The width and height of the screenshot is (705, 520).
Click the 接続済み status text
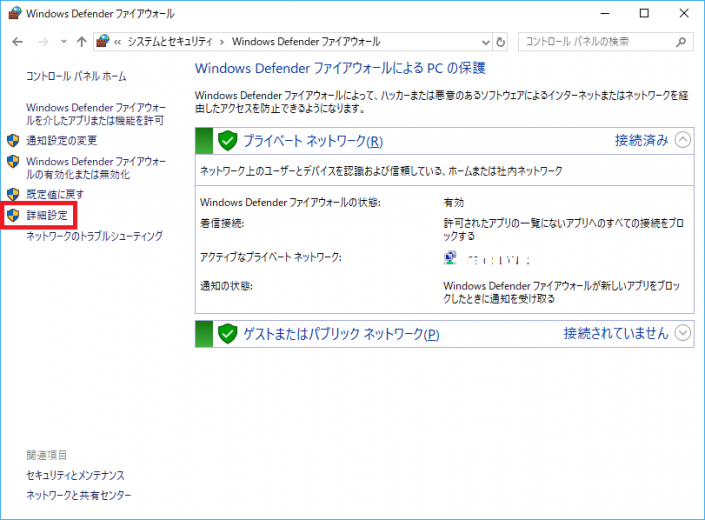tap(642, 140)
